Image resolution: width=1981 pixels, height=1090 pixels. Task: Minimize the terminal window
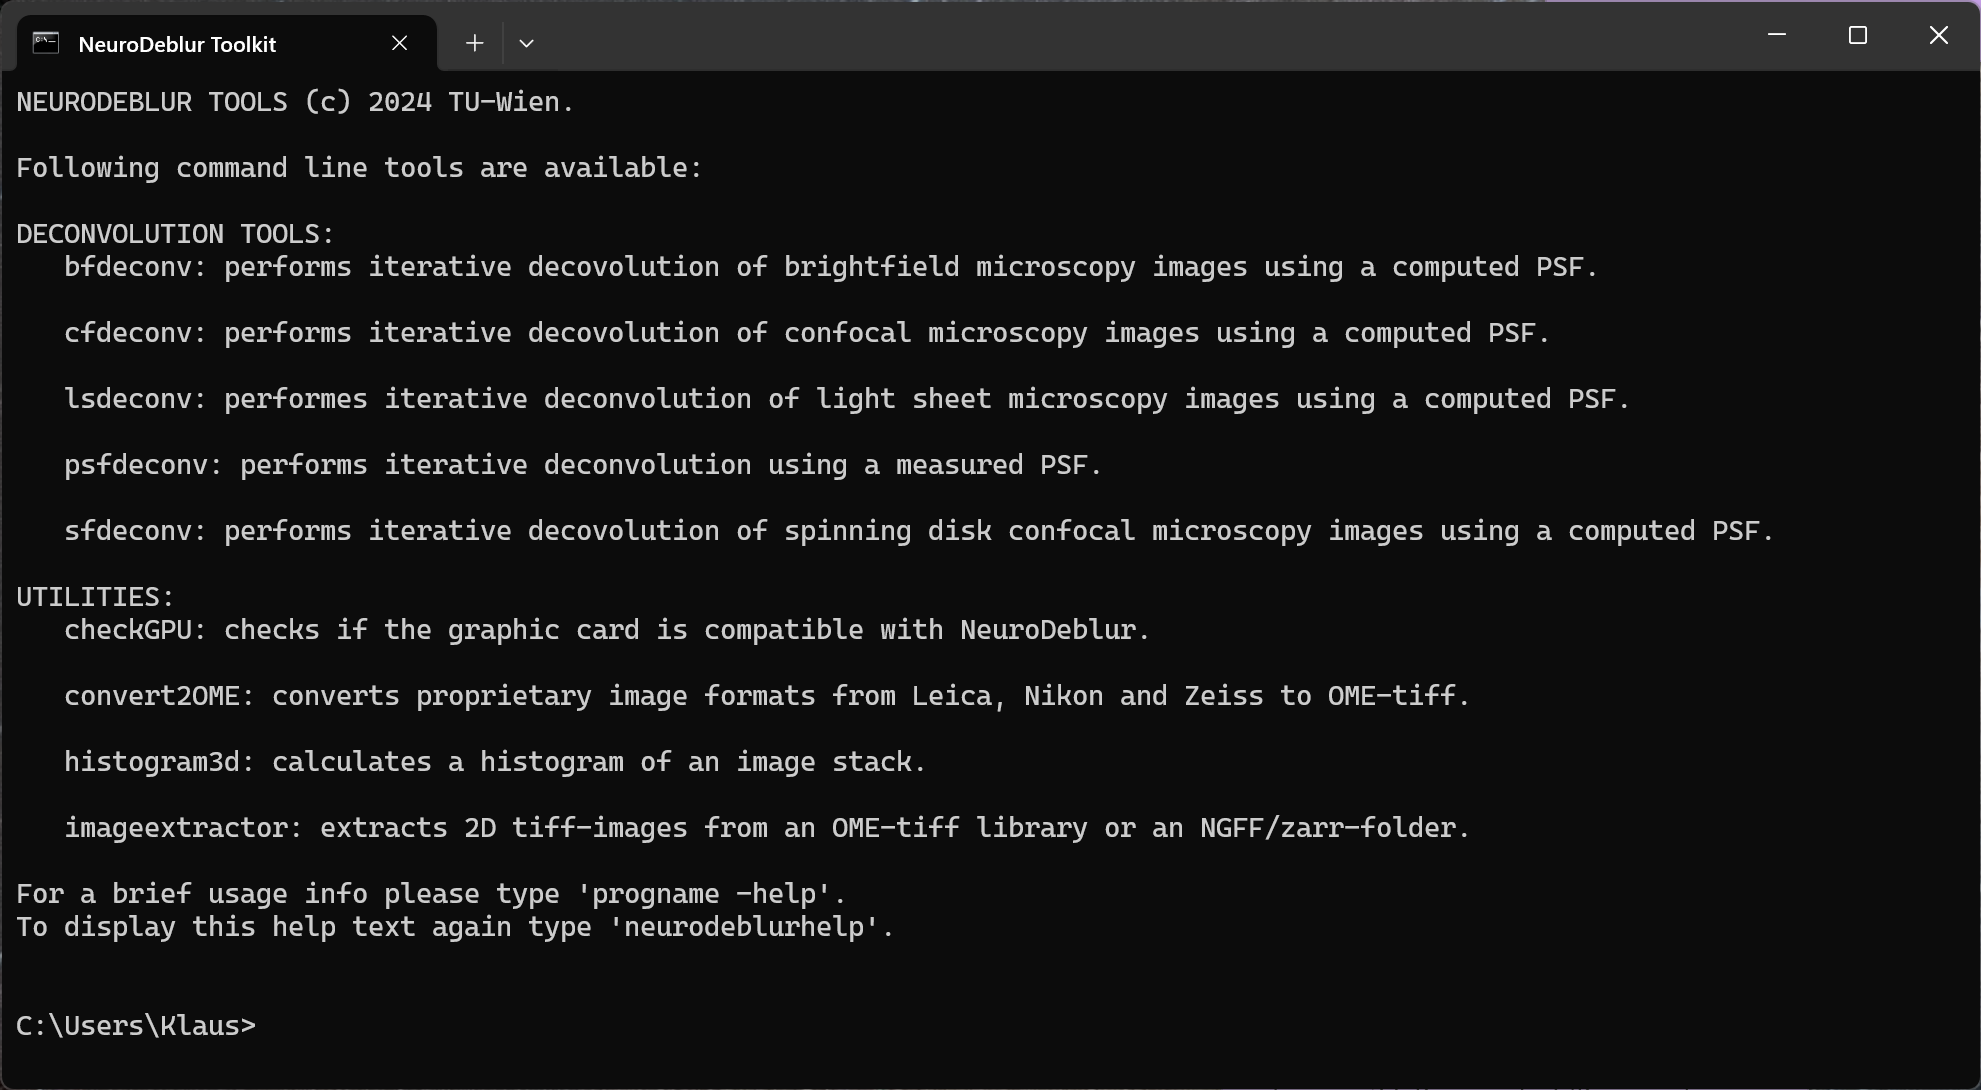tap(1777, 35)
